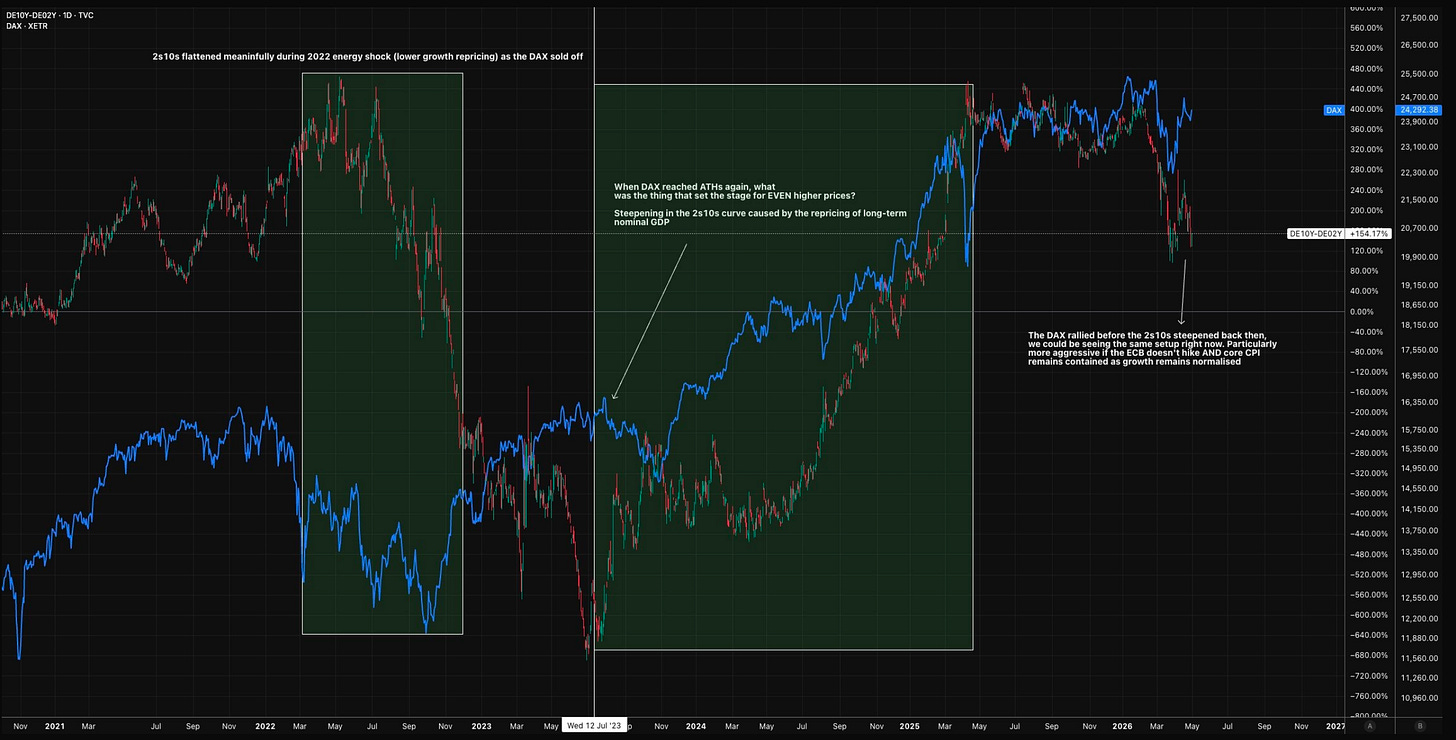Select the downward arrow near 2026 candles
1456x740 pixels.
(x=1183, y=291)
